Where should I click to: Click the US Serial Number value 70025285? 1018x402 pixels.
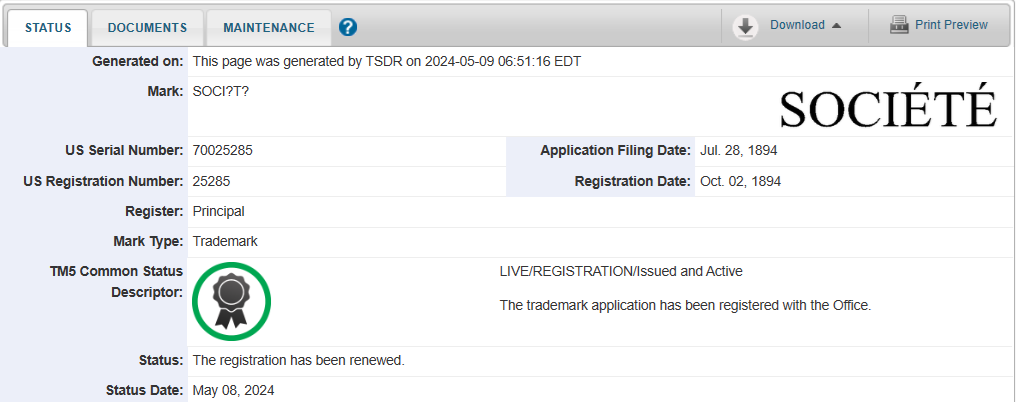tap(223, 151)
